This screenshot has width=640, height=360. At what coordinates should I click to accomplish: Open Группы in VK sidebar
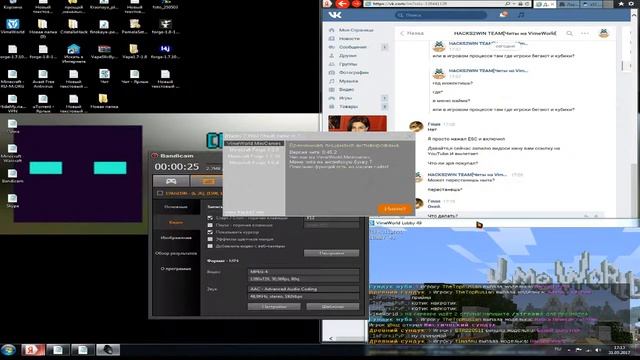(x=348, y=64)
